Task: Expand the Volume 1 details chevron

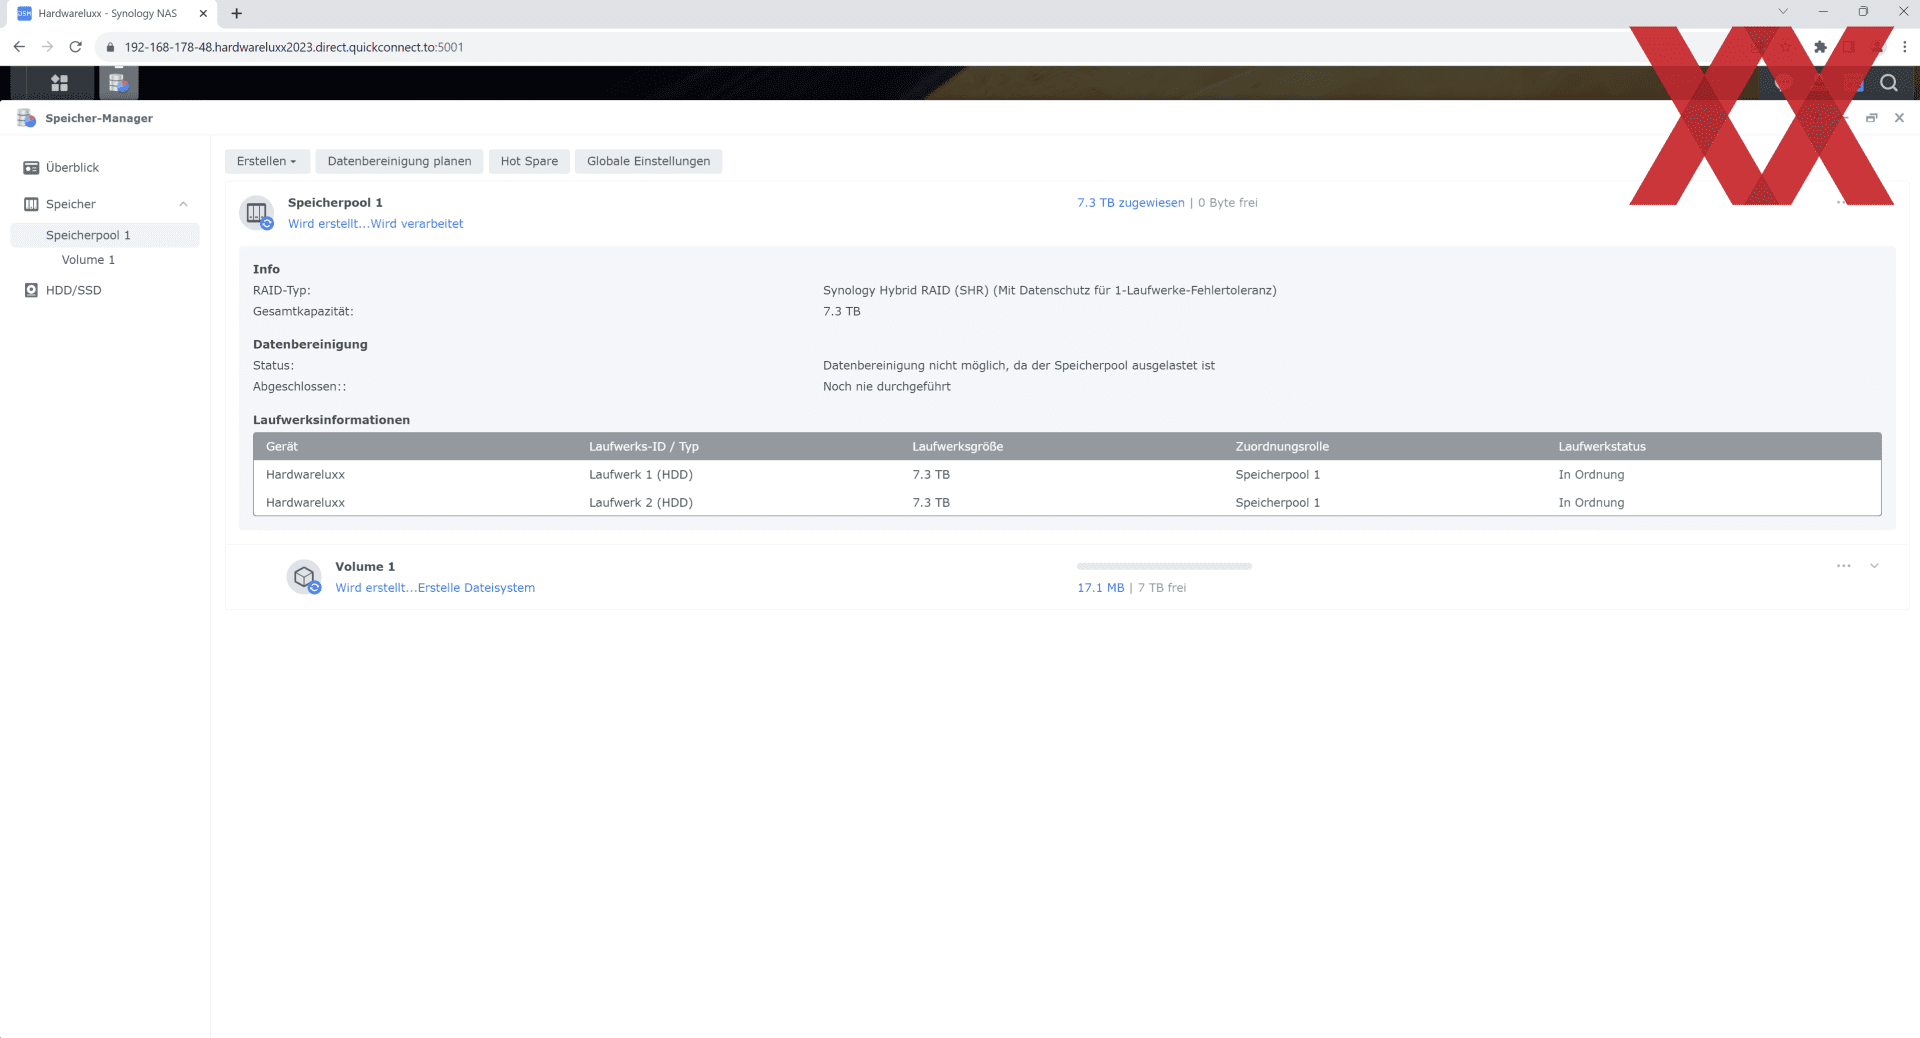Action: (1874, 566)
